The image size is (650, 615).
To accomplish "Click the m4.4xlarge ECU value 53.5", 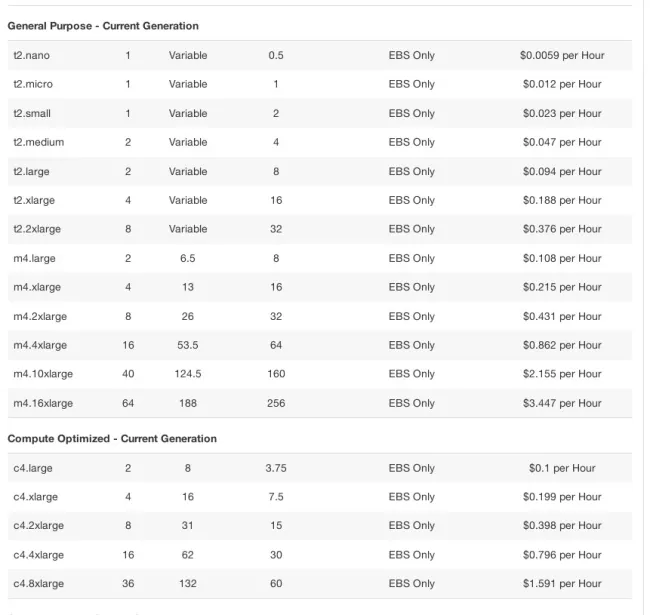I will pyautogui.click(x=188, y=345).
